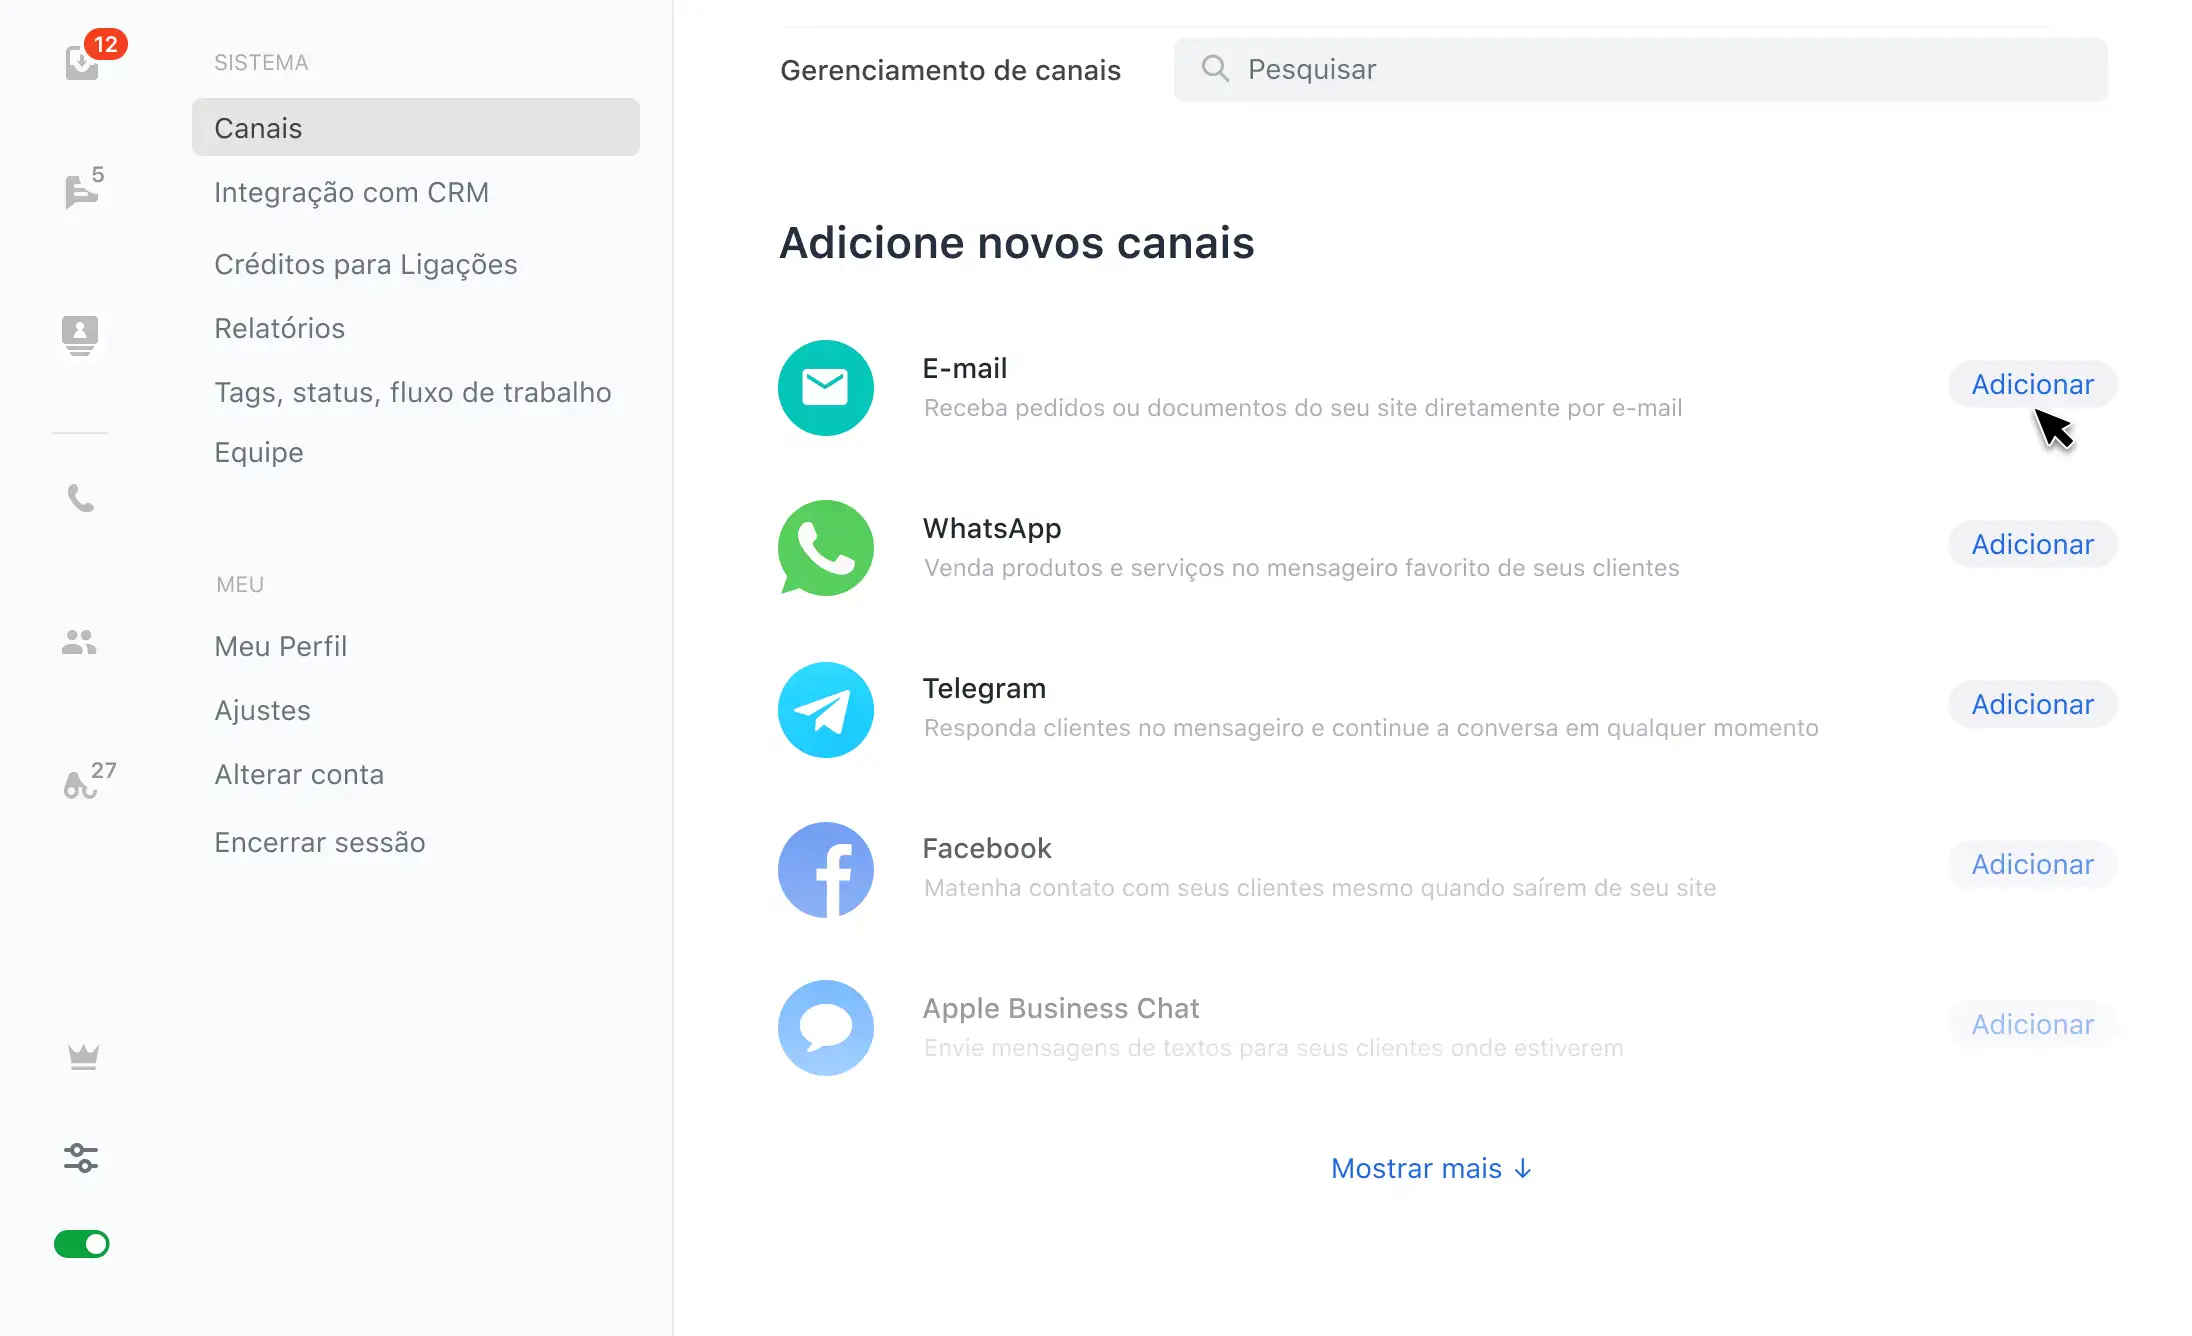This screenshot has height=1336, width=2192.
Task: Focus the Pesquisar search field
Action: coord(1640,69)
